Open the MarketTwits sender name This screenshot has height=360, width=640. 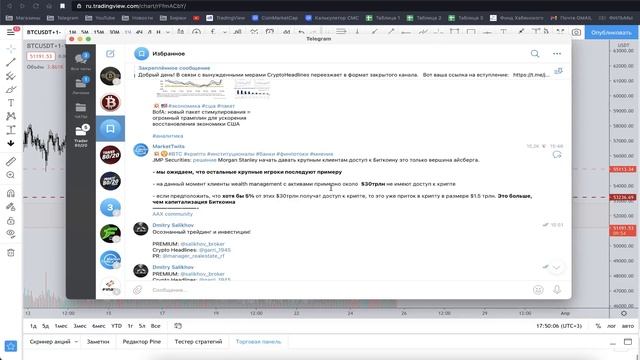168,146
